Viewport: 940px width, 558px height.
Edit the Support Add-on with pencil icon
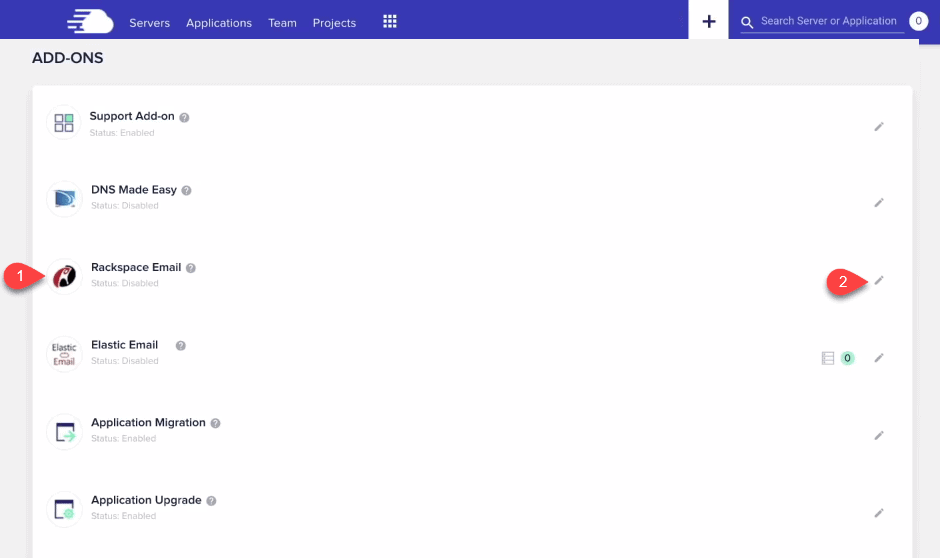pos(879,126)
